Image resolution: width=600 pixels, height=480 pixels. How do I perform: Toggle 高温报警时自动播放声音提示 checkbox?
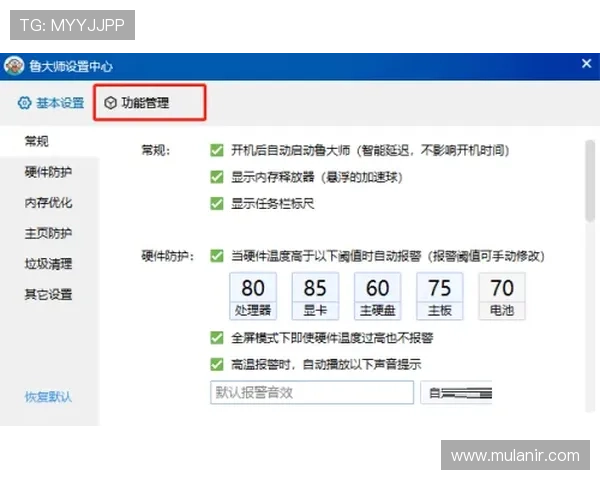pos(217,364)
